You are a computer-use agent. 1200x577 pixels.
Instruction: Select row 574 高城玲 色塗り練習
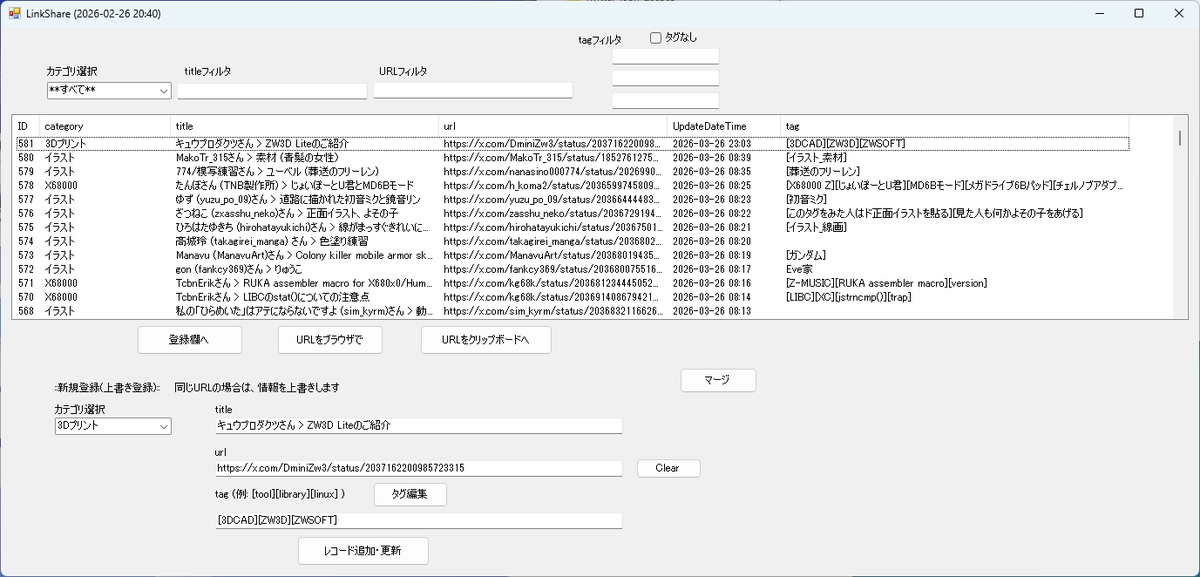[571, 242]
